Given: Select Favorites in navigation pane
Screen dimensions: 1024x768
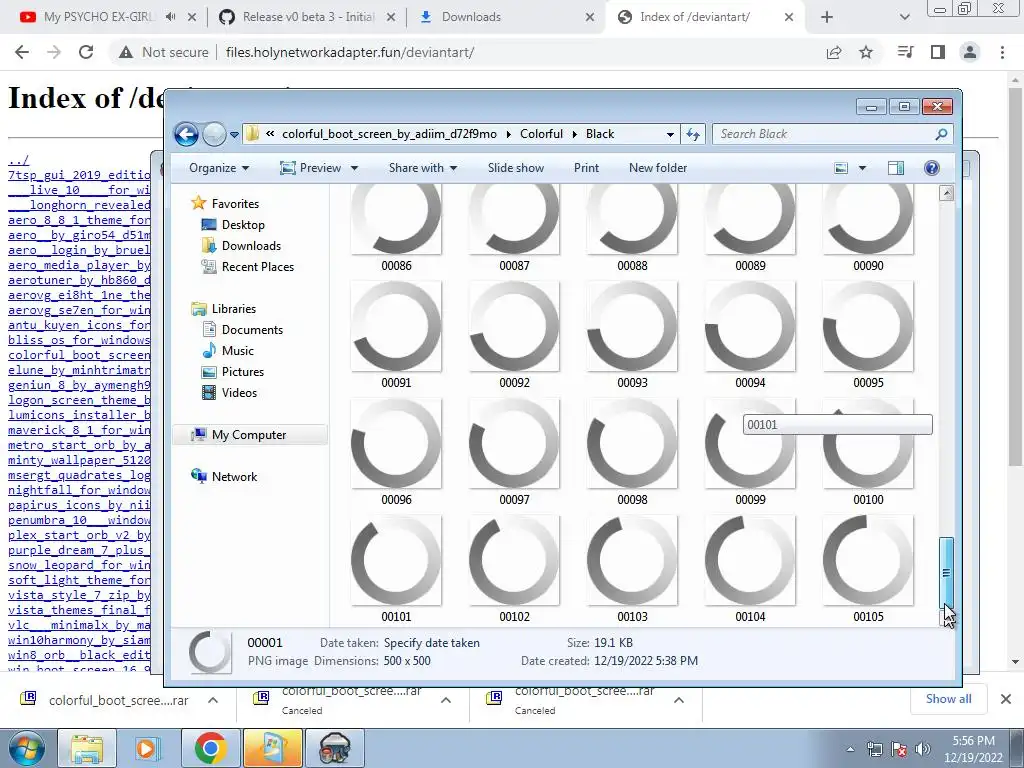Looking at the screenshot, I should [x=235, y=204].
